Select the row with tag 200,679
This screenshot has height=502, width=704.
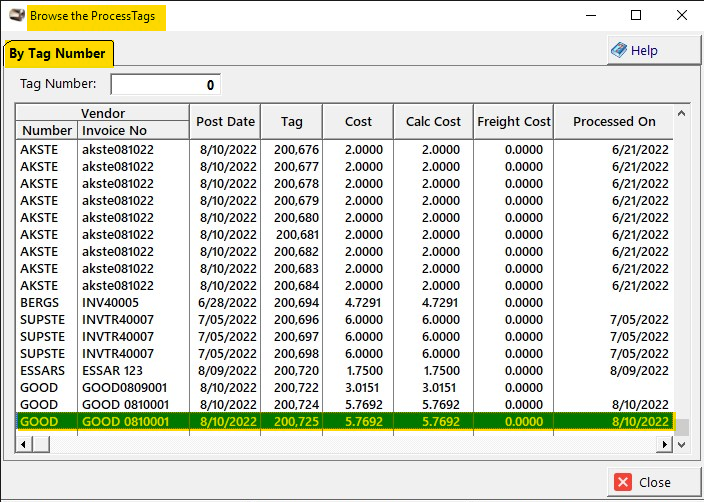point(345,201)
